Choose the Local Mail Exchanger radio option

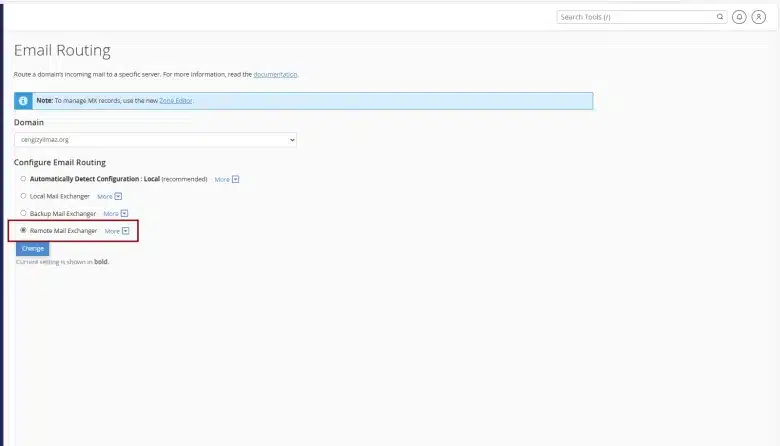pos(23,196)
